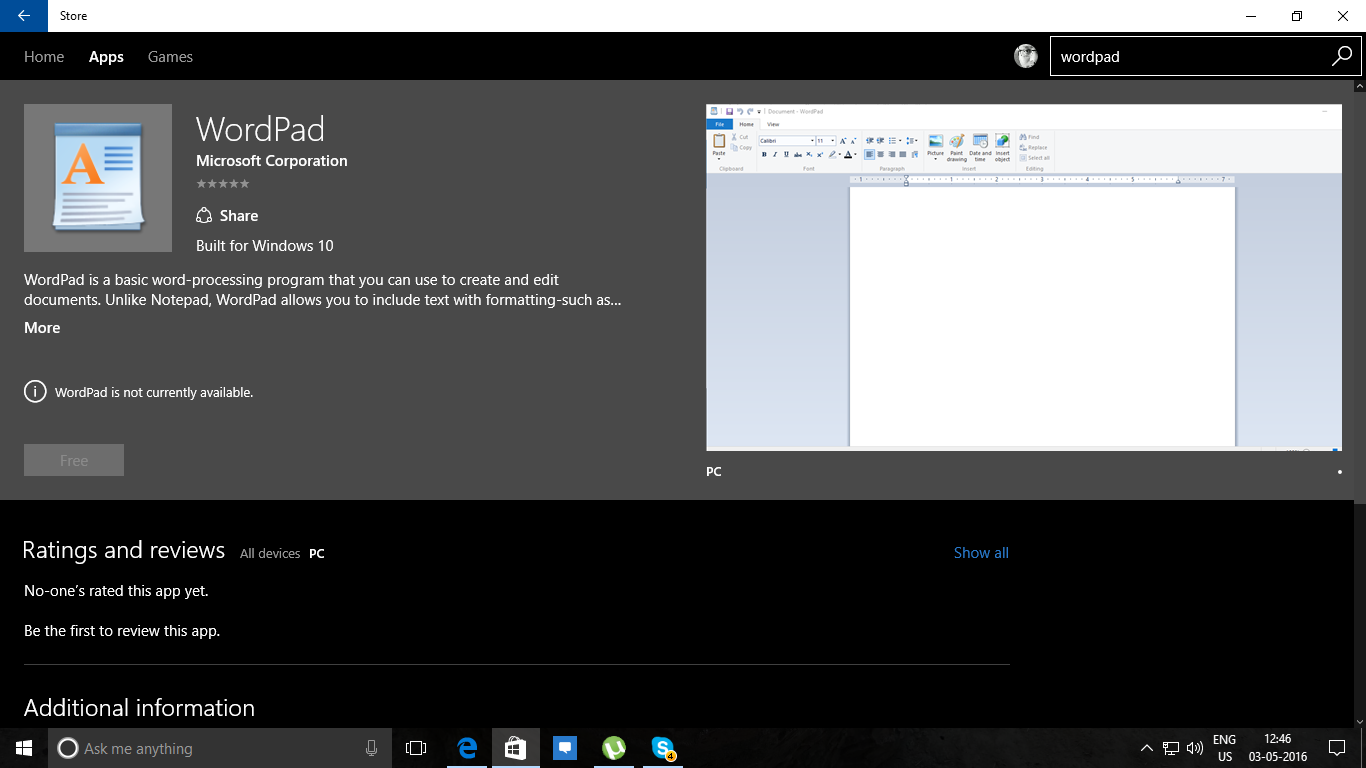Viewport: 1366px width, 768px height.
Task: Open the Microsoft Corporation publisher link
Action: 272,161
